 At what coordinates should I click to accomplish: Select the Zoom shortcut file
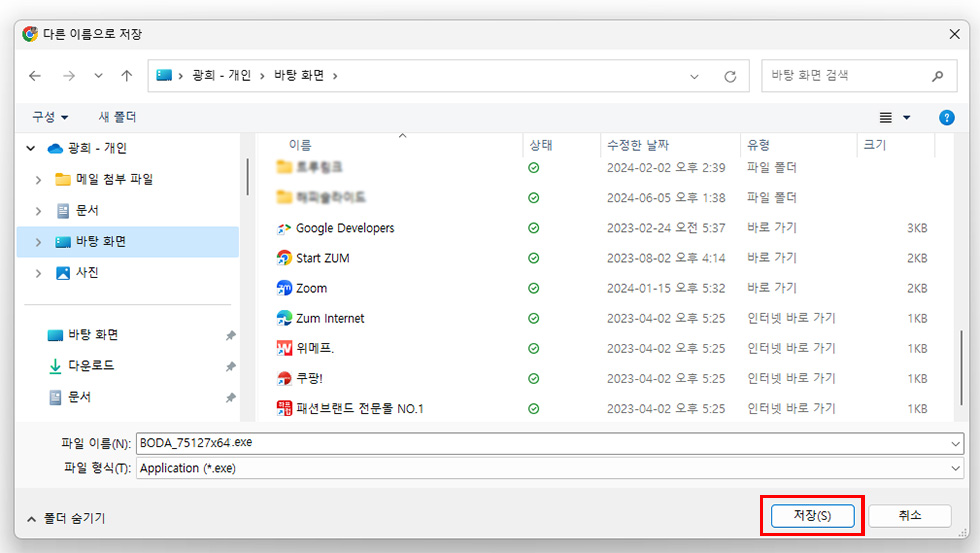click(311, 288)
